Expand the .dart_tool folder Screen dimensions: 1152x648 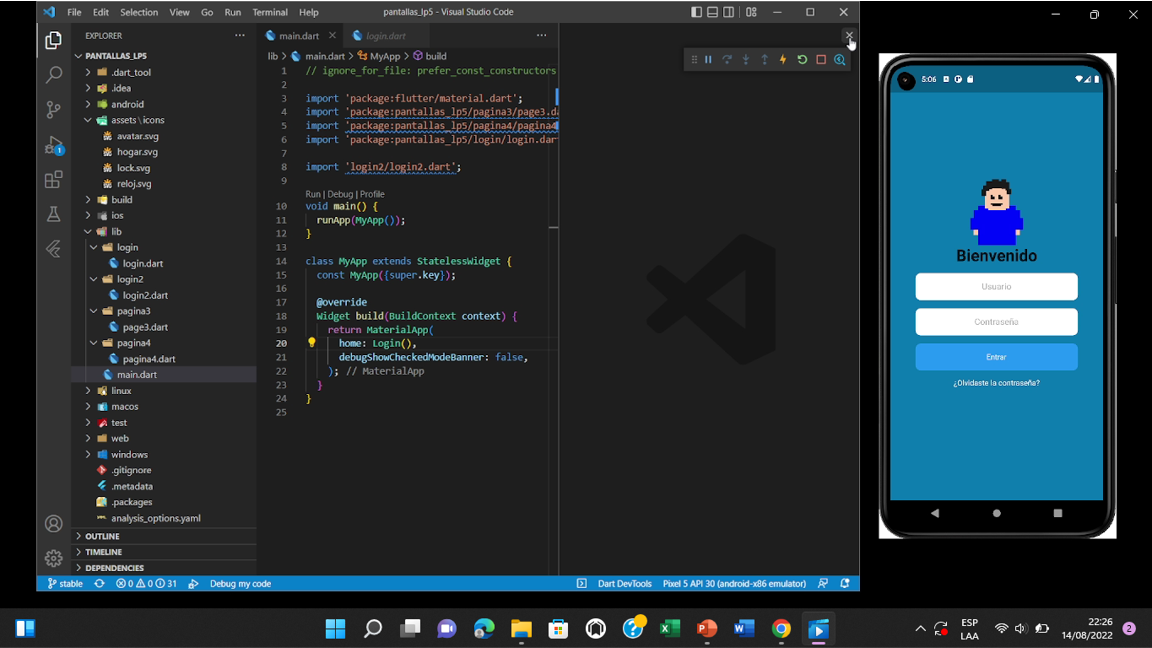[88, 72]
